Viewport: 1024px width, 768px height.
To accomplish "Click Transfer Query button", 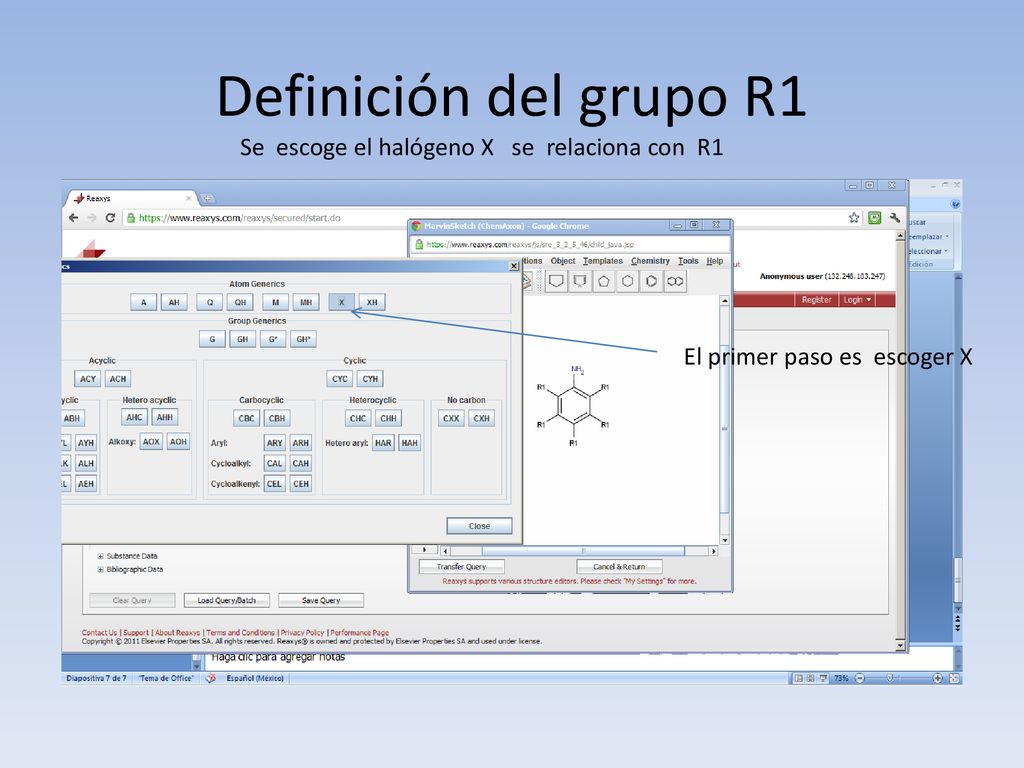I will click(461, 567).
